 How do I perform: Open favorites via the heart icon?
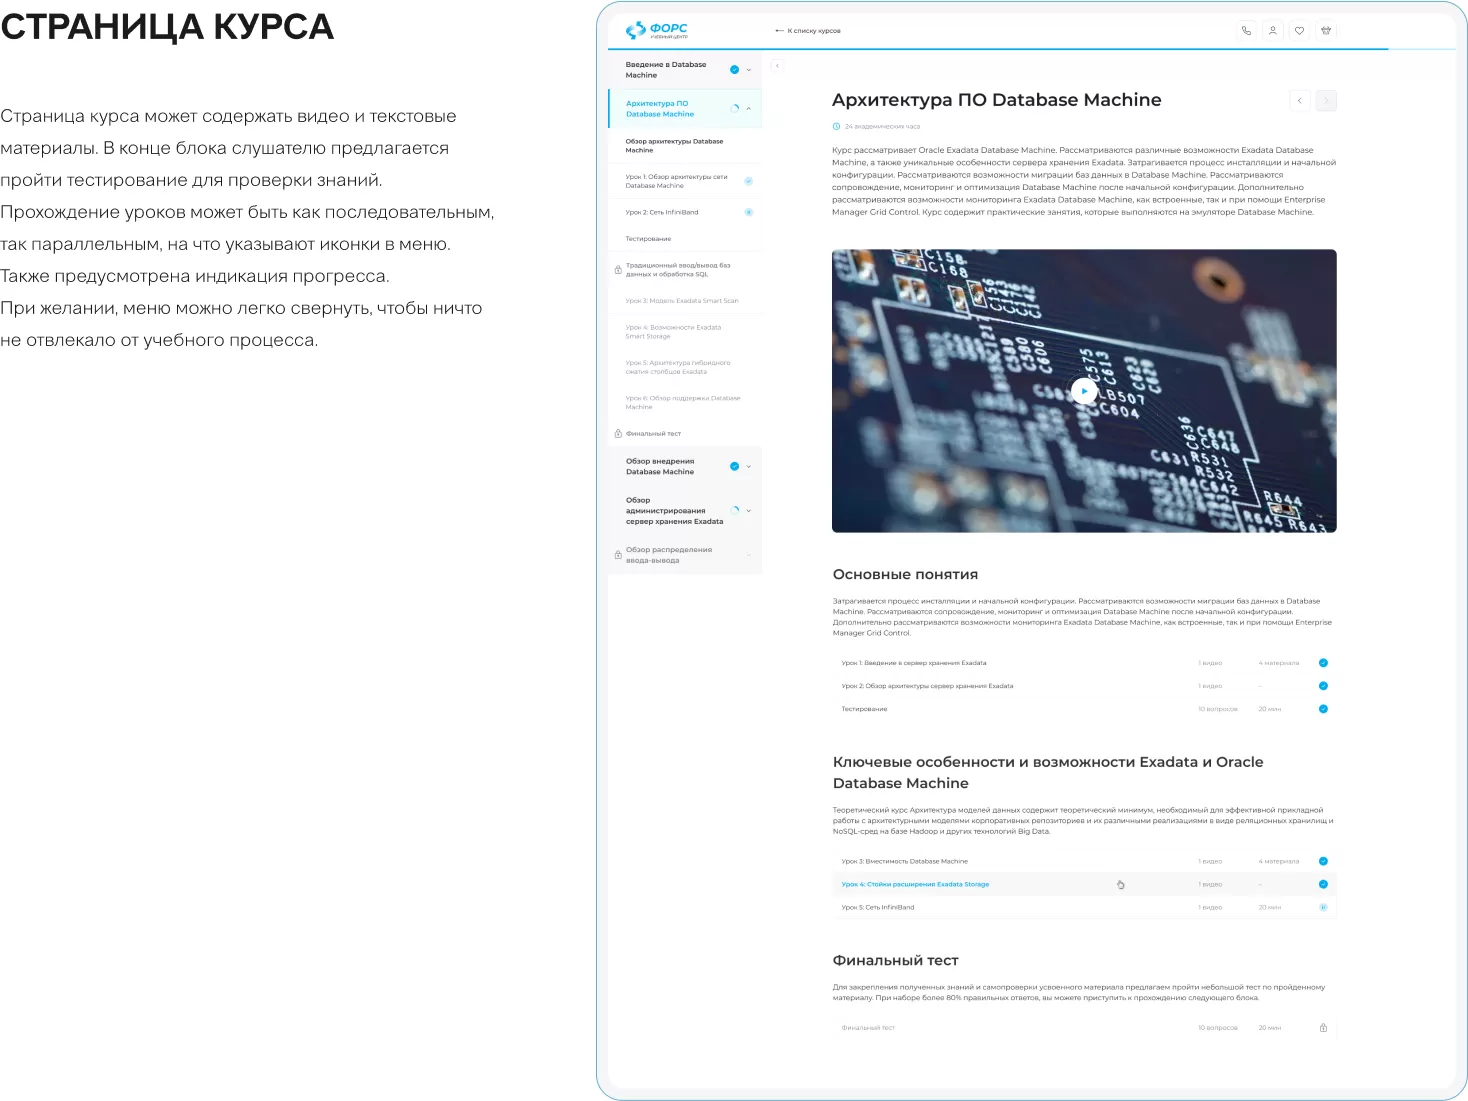[1299, 31]
